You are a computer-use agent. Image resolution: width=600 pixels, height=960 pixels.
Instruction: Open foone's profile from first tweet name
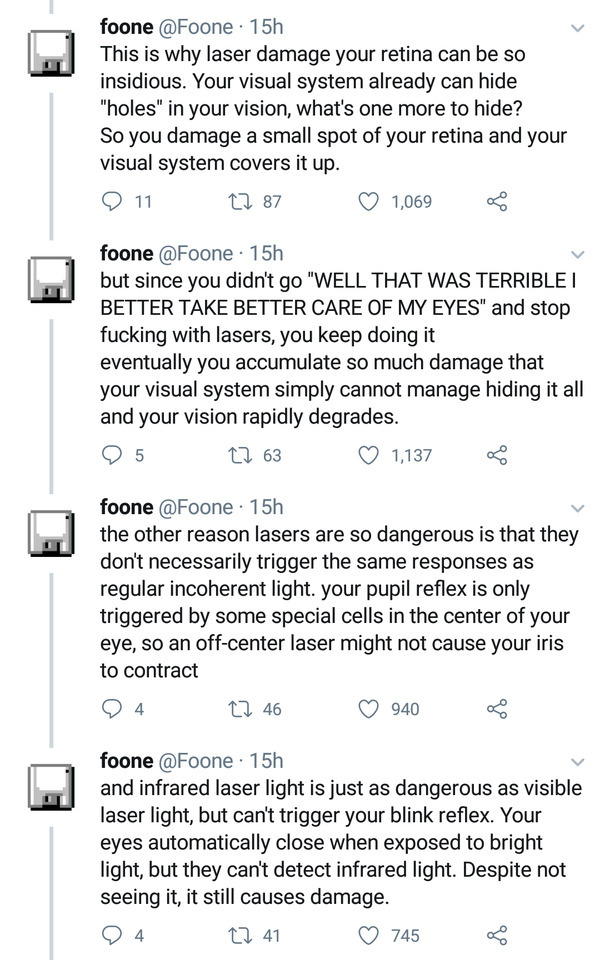click(124, 26)
